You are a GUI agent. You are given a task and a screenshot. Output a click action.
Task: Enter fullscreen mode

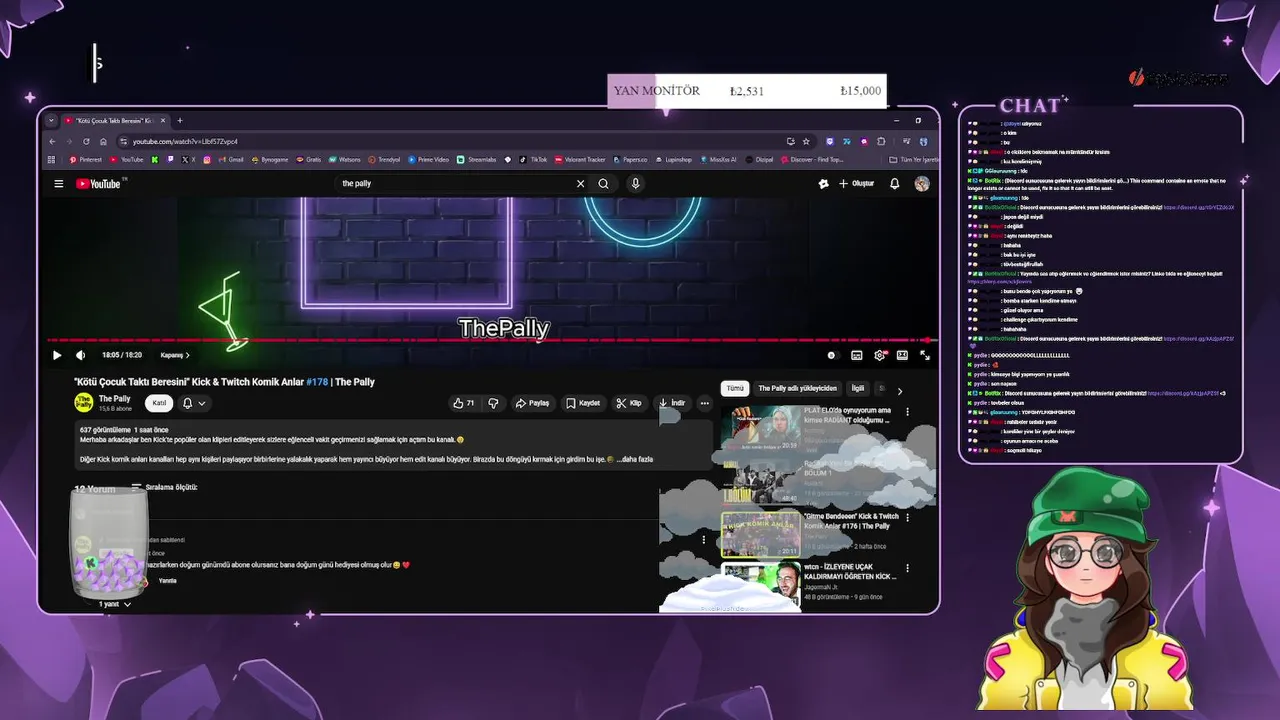click(x=925, y=355)
